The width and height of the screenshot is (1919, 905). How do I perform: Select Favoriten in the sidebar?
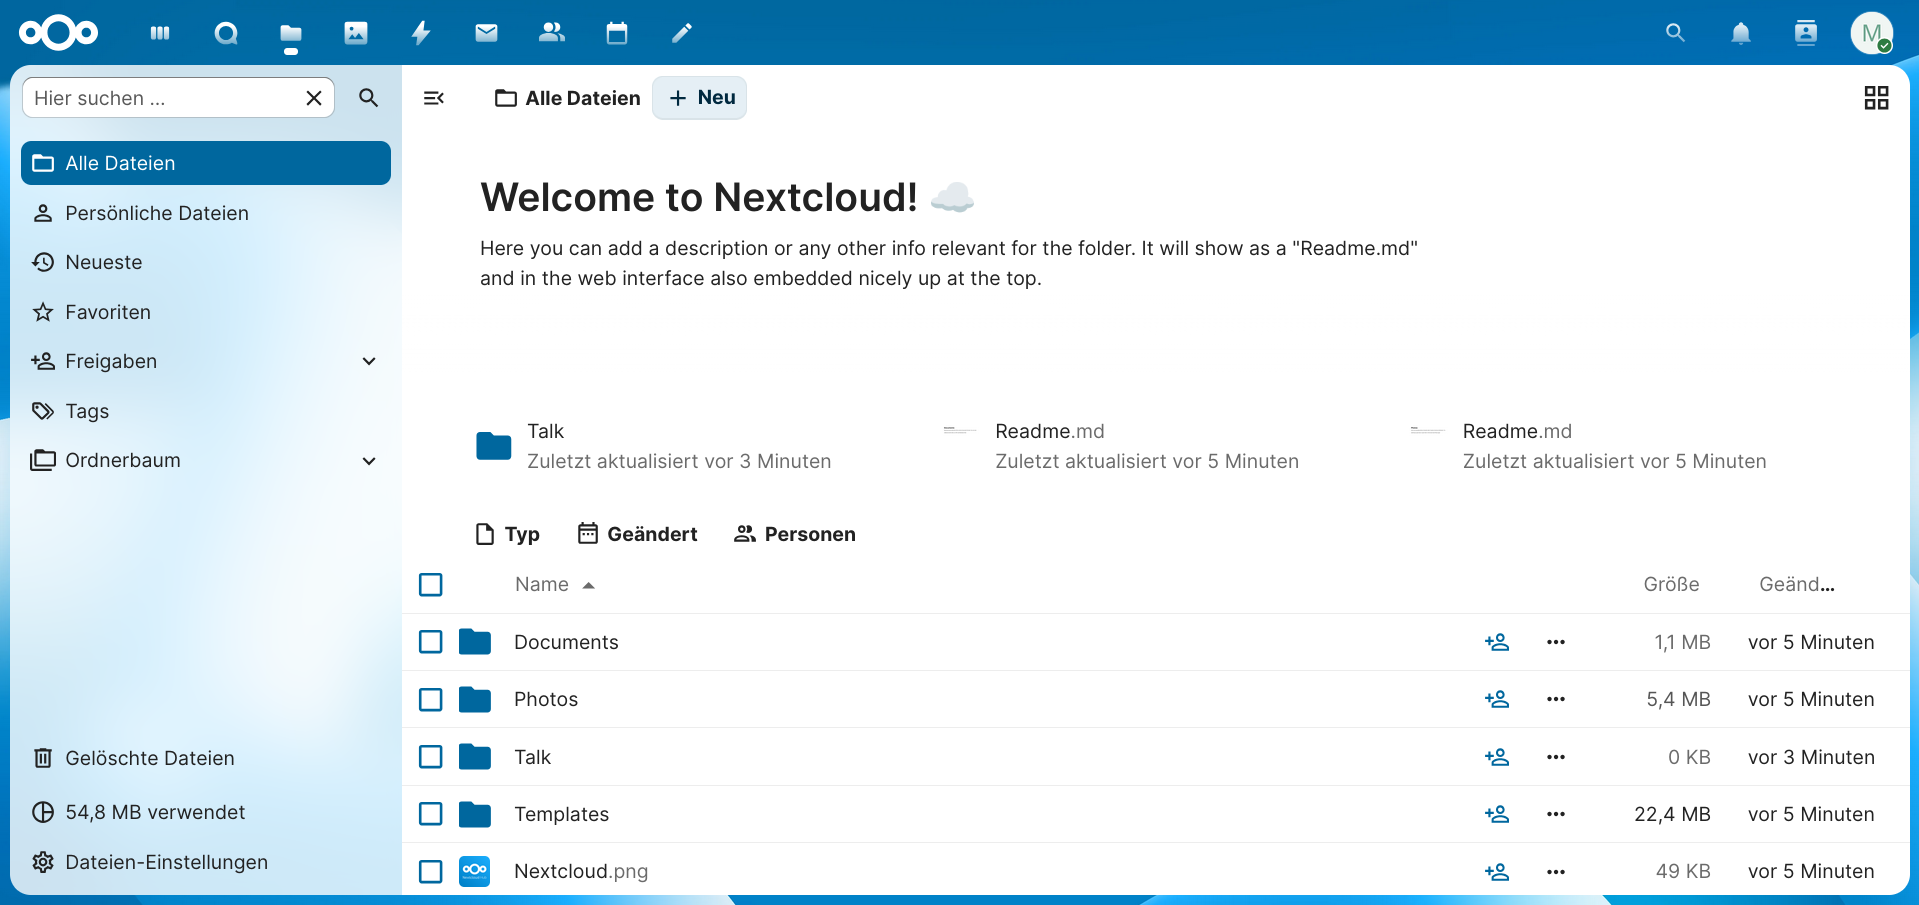107,311
